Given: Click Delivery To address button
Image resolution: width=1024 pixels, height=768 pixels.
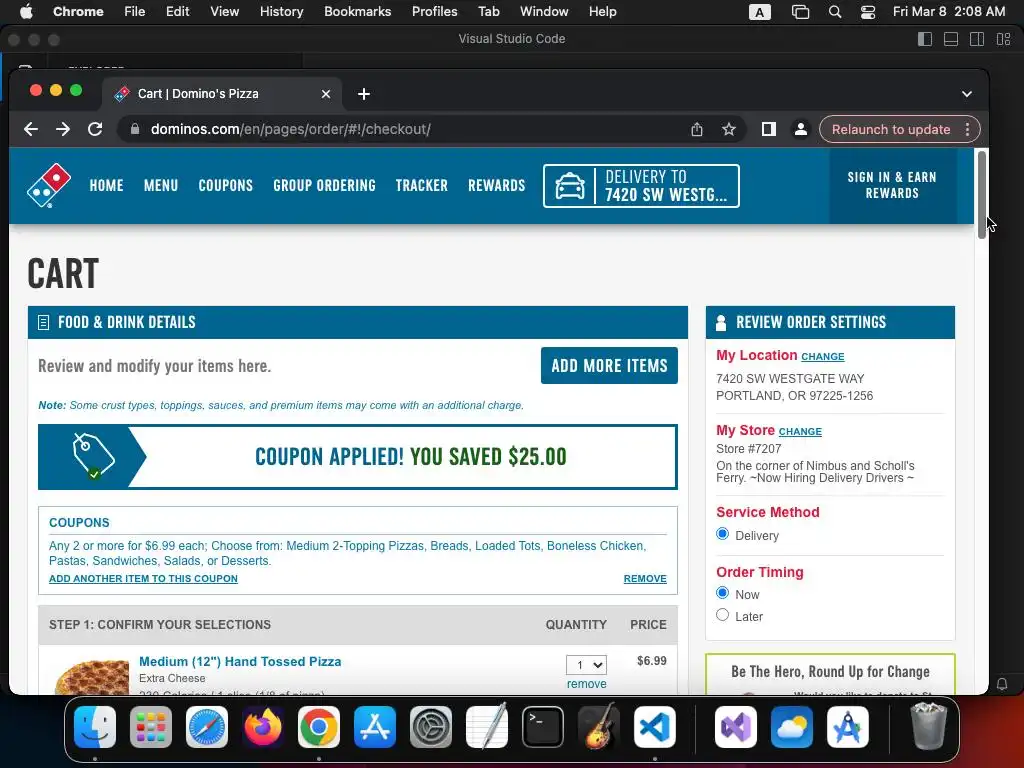Looking at the screenshot, I should [641, 186].
